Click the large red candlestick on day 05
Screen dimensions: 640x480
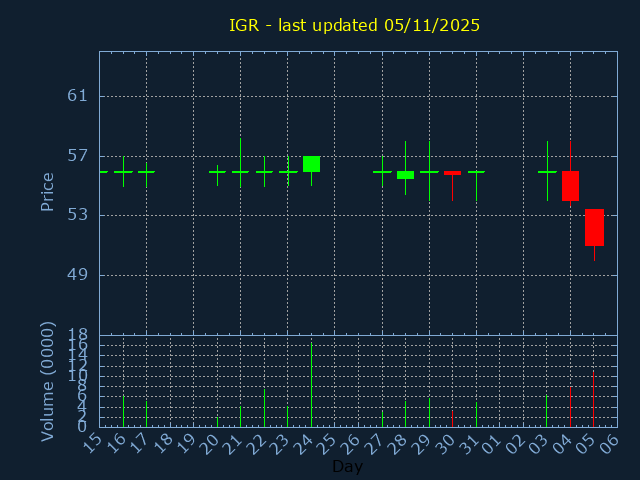pyautogui.click(x=594, y=227)
